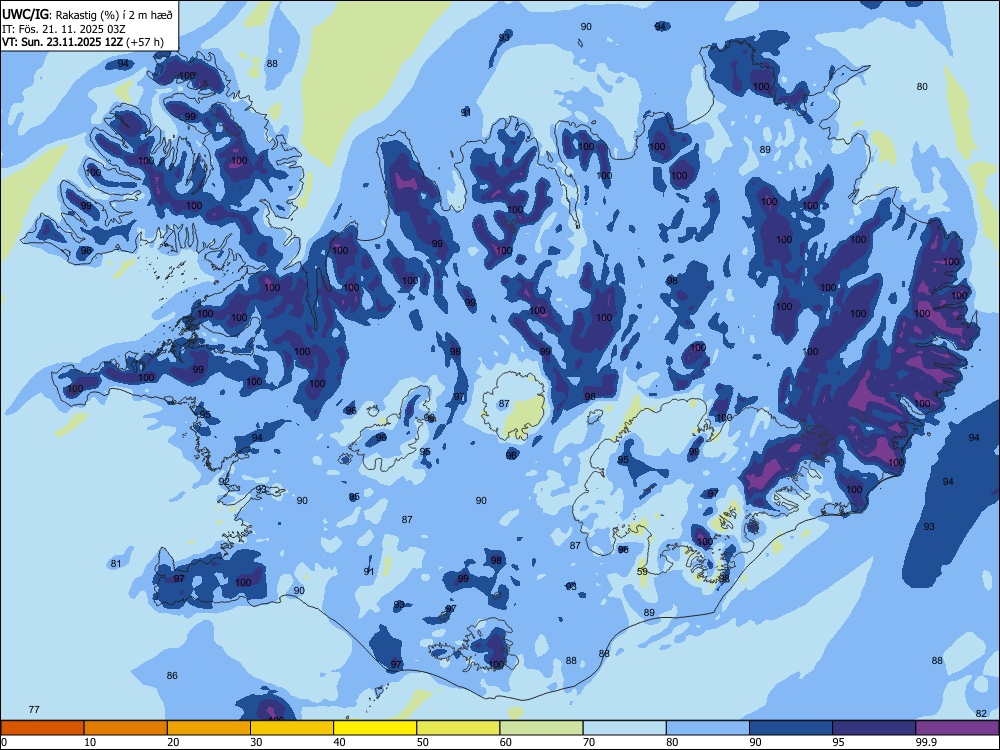Click the '50' tick label on the colour scale
Screen dimensions: 1000x750
[x=423, y=742]
